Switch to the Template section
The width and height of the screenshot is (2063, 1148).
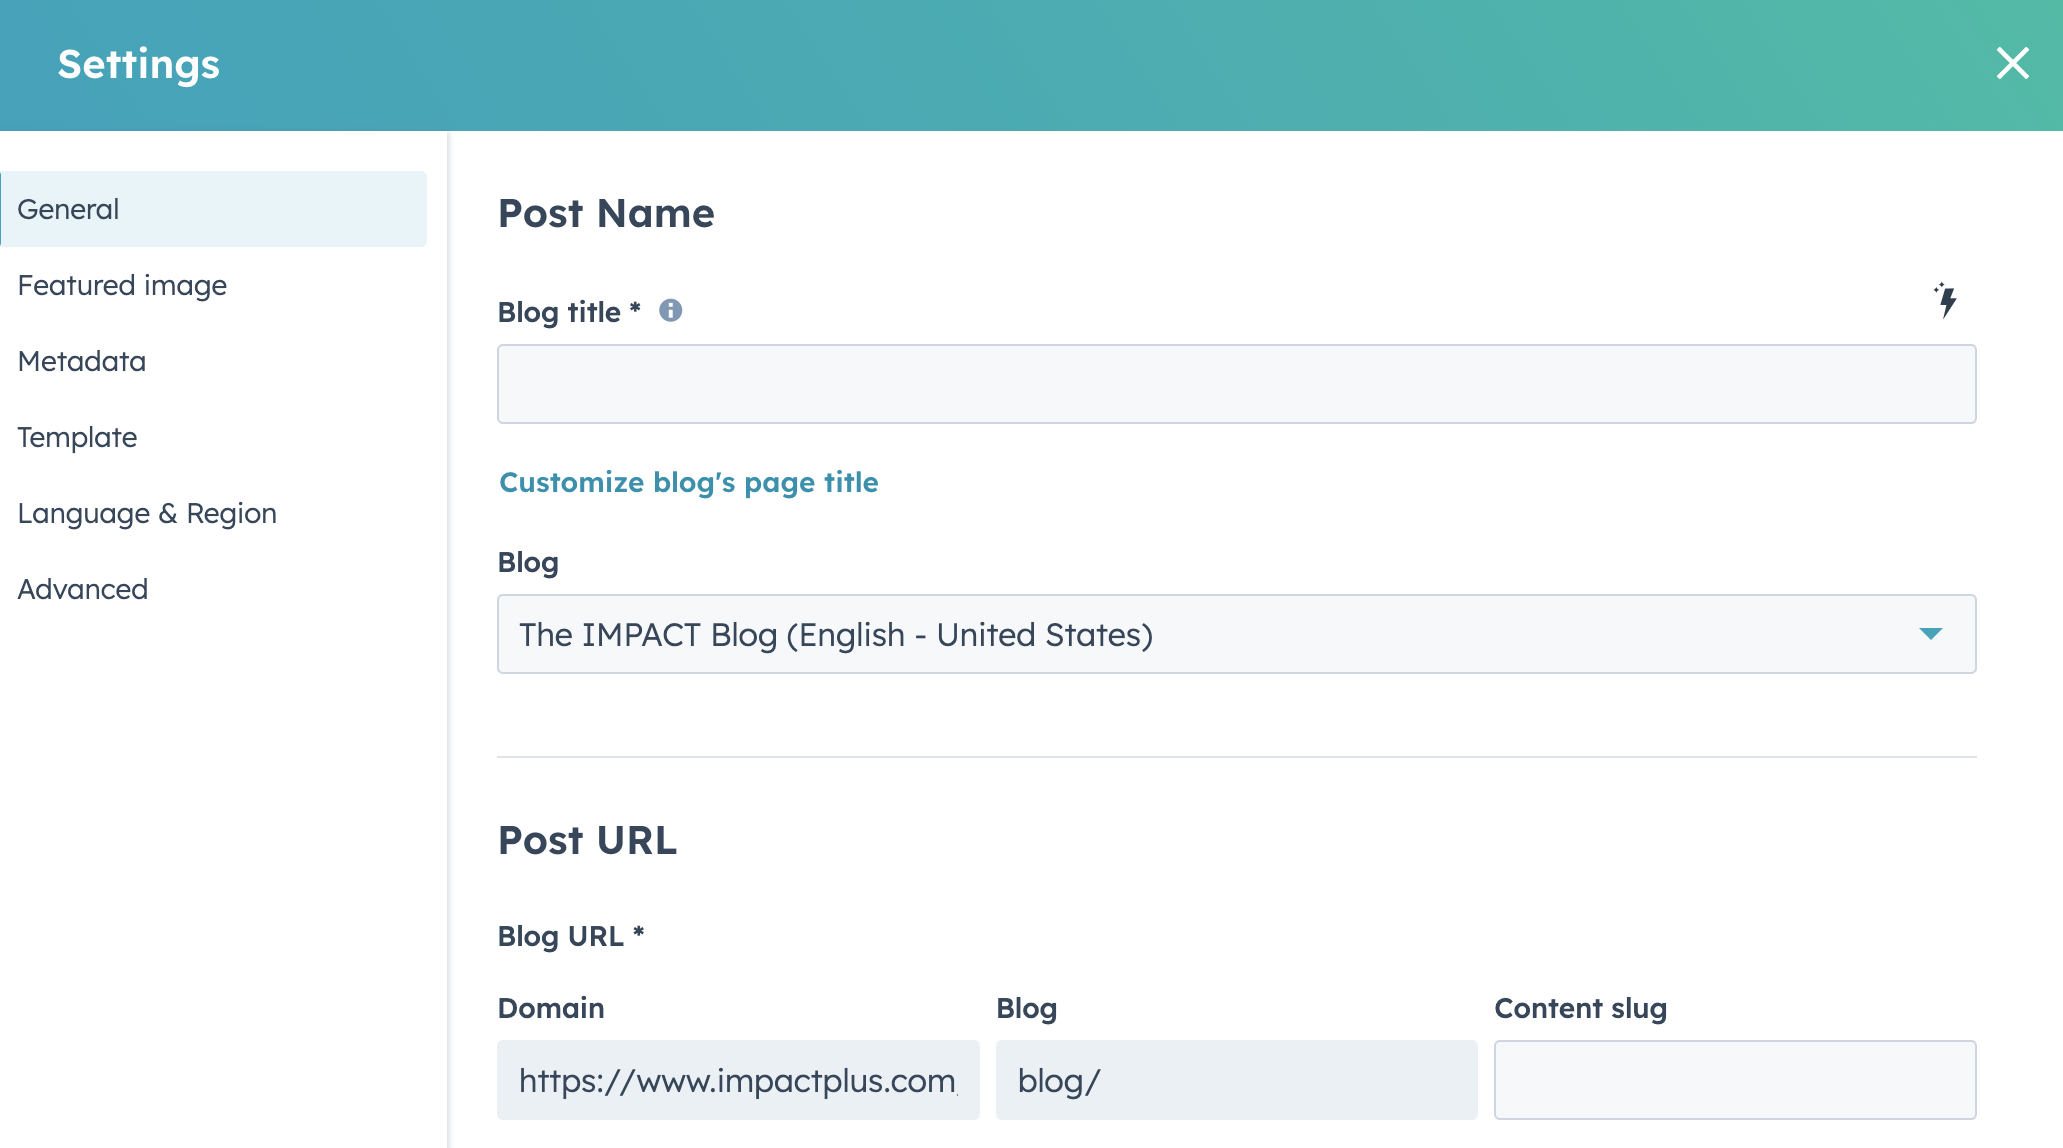[x=77, y=437]
